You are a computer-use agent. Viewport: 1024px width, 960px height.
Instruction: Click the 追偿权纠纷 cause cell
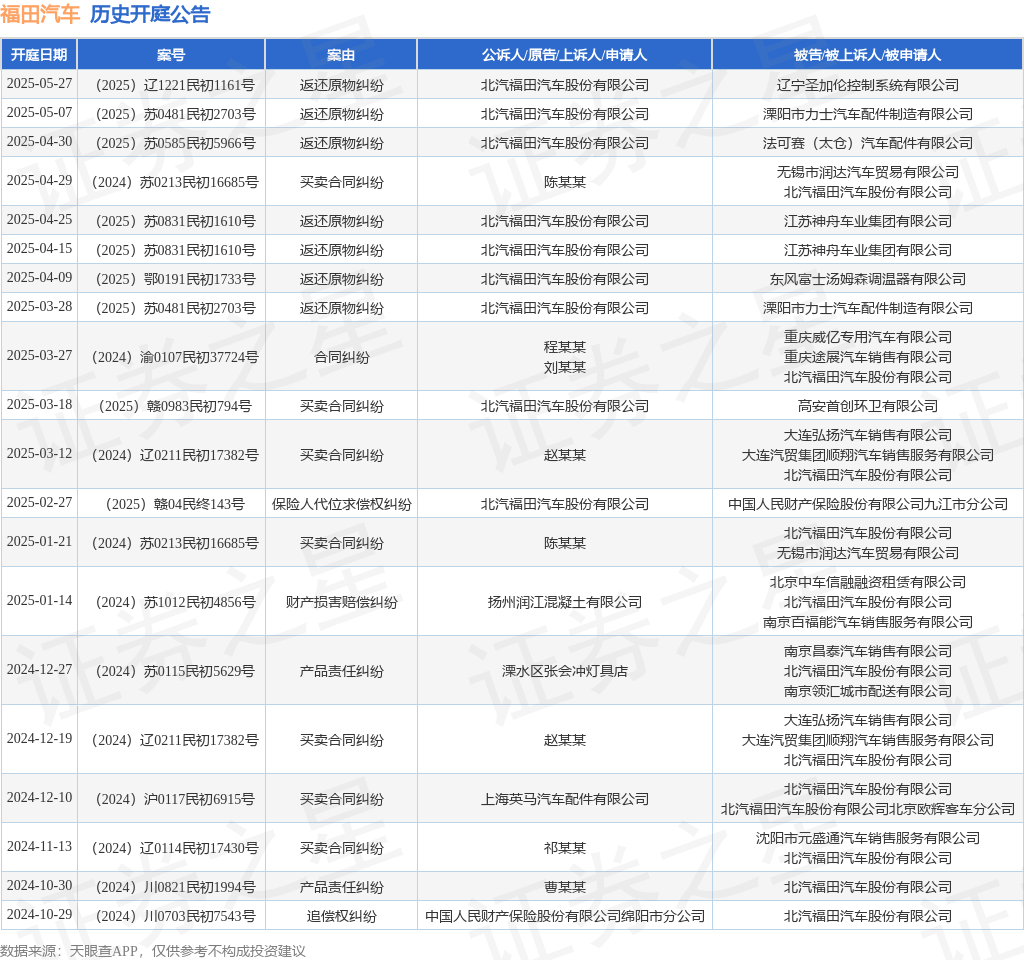341,916
